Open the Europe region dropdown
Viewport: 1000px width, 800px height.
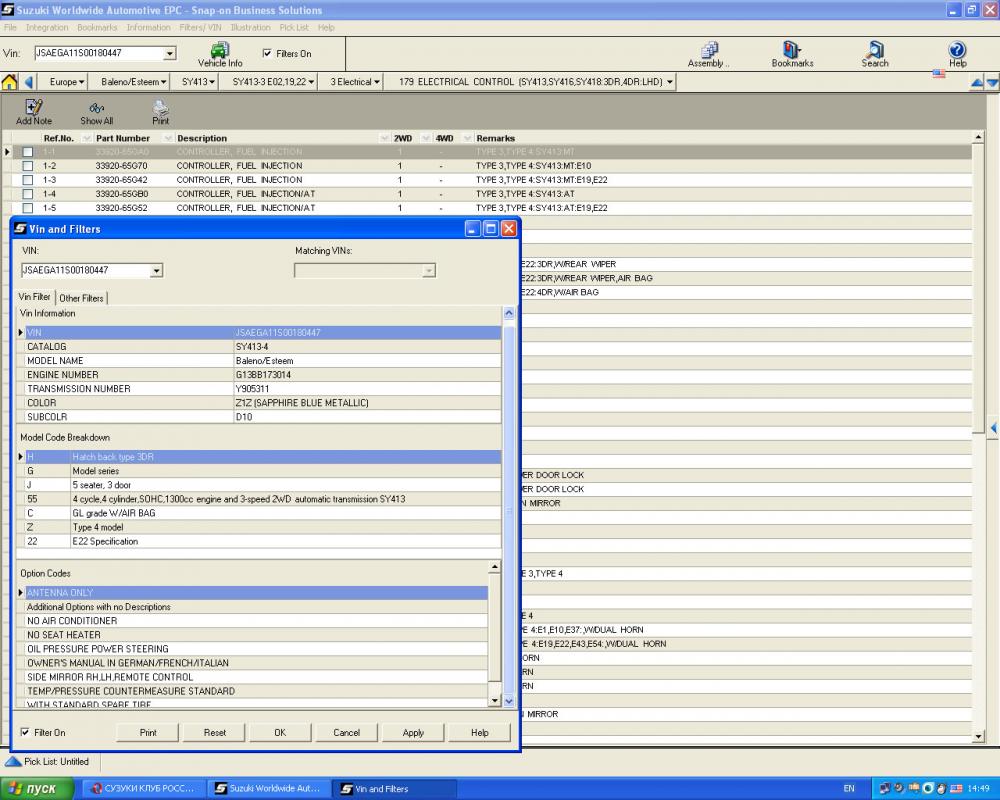click(x=67, y=82)
